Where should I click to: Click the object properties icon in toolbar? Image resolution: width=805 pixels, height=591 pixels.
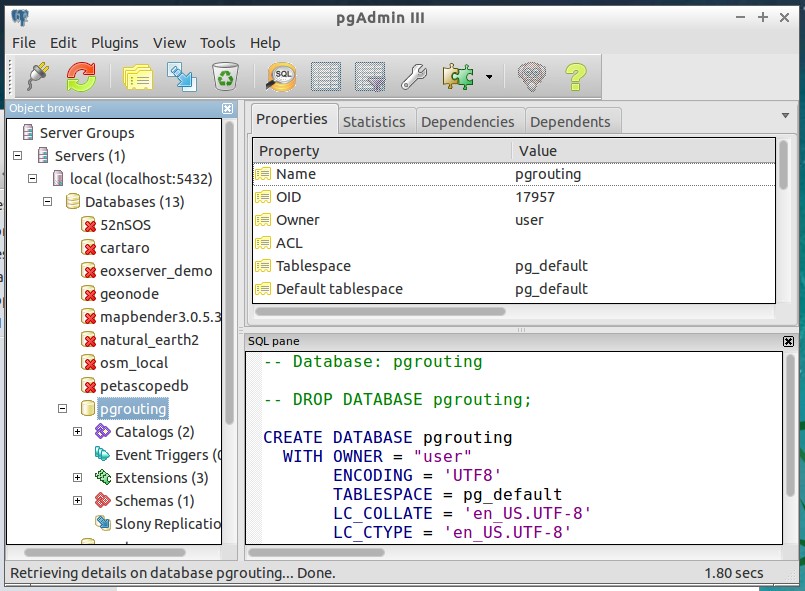[137, 75]
